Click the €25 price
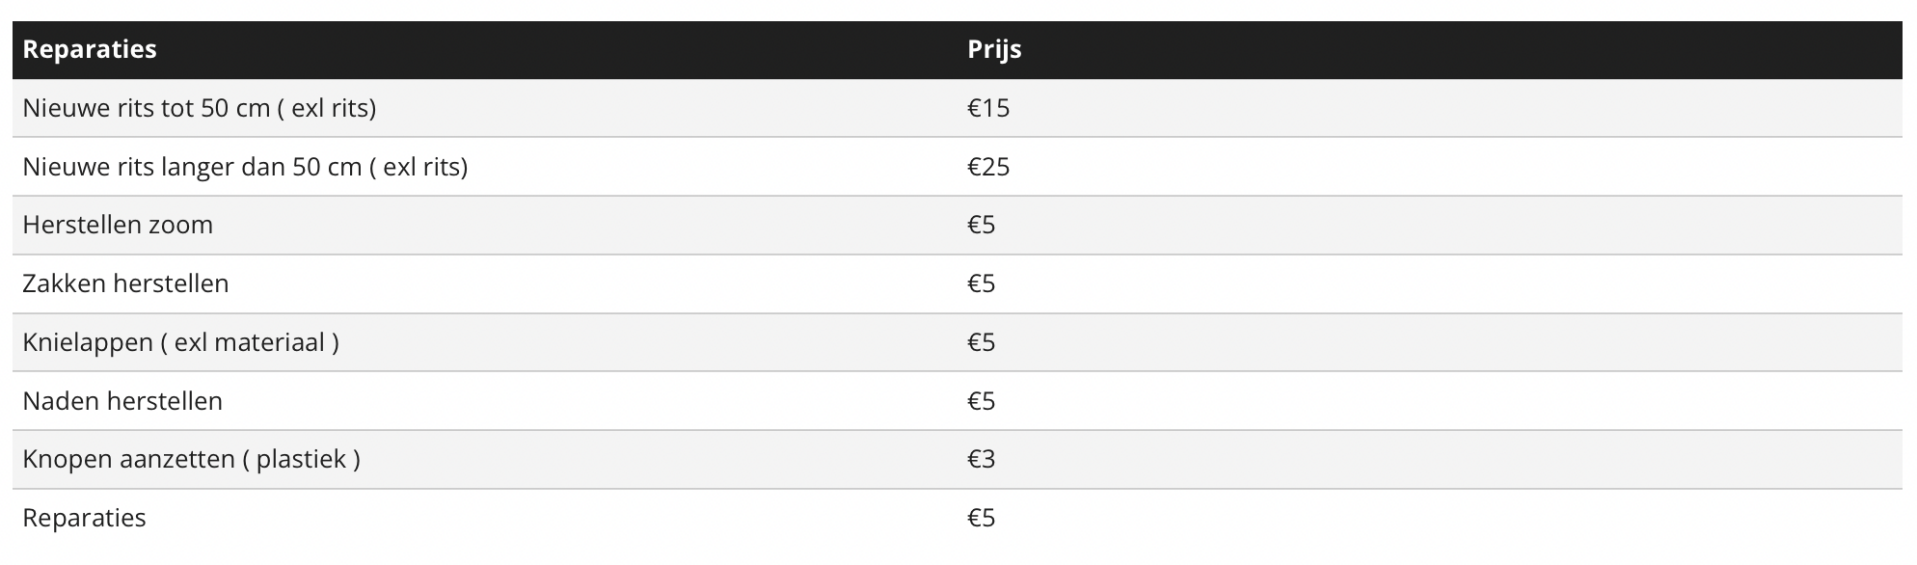 (988, 166)
